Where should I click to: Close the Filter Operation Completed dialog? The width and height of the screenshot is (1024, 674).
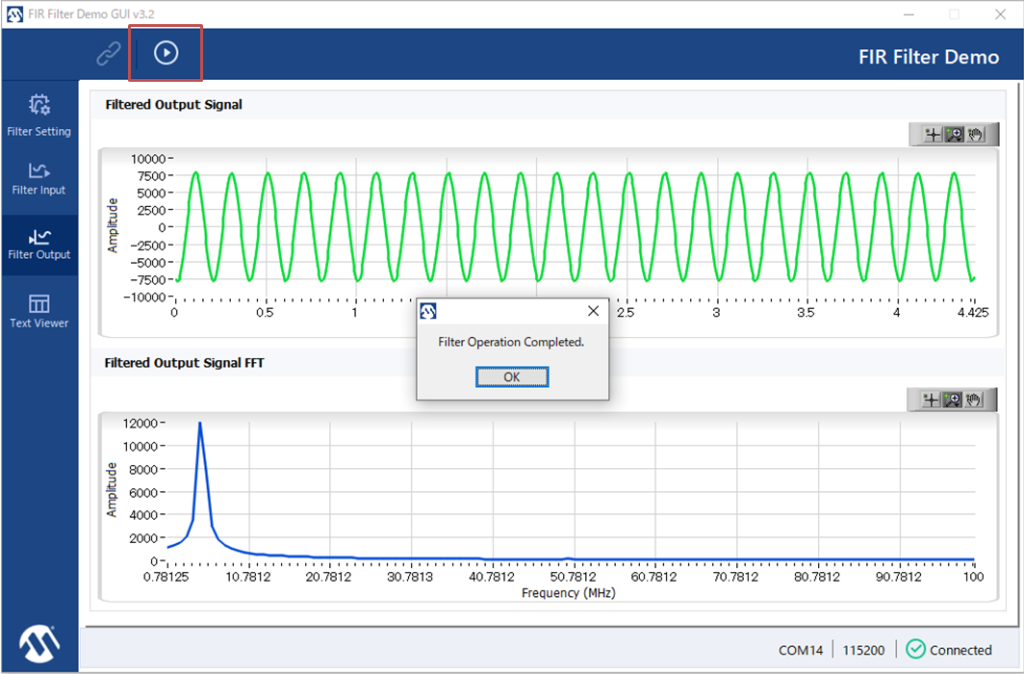click(512, 377)
